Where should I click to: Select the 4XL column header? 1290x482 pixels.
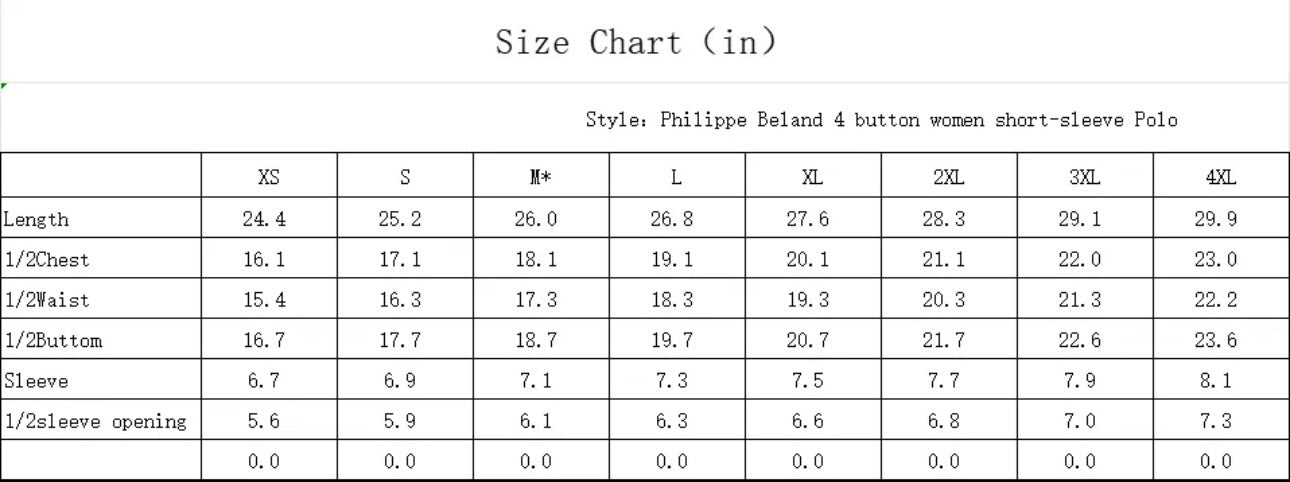point(1221,178)
